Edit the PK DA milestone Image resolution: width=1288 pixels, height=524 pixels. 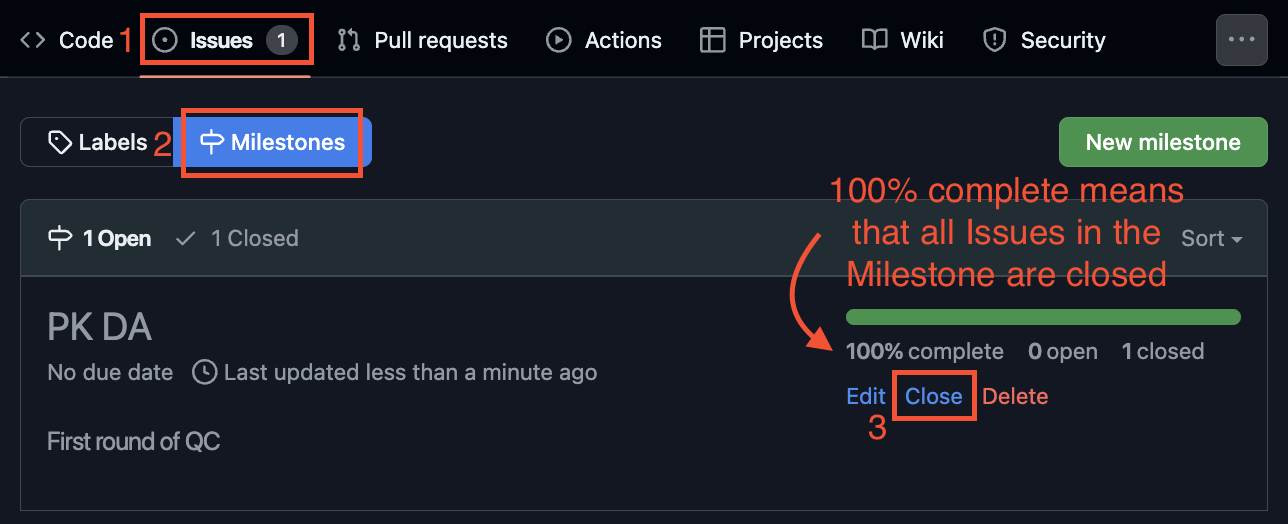pos(866,396)
